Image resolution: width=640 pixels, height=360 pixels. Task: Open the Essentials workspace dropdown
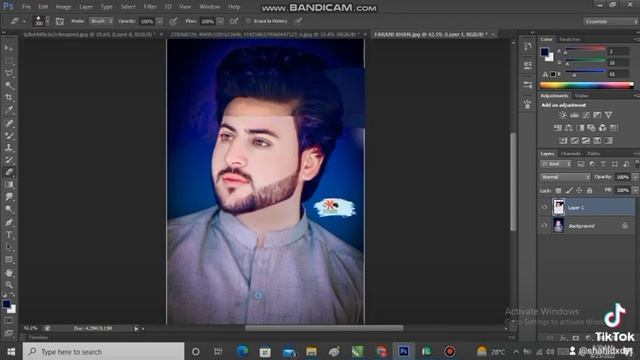[x=611, y=21]
